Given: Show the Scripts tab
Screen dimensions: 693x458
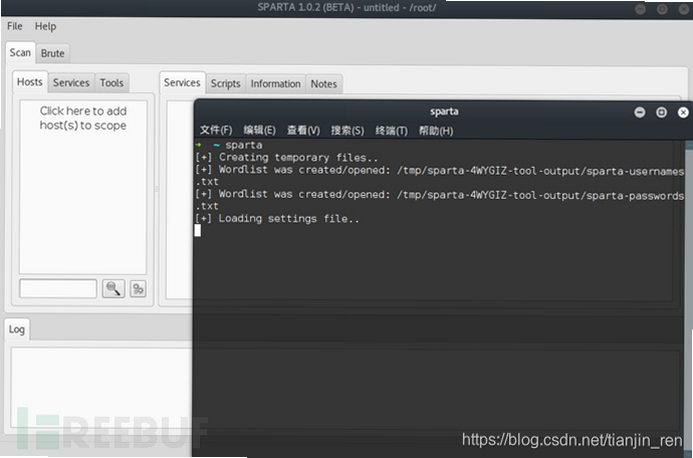Looking at the screenshot, I should (225, 84).
